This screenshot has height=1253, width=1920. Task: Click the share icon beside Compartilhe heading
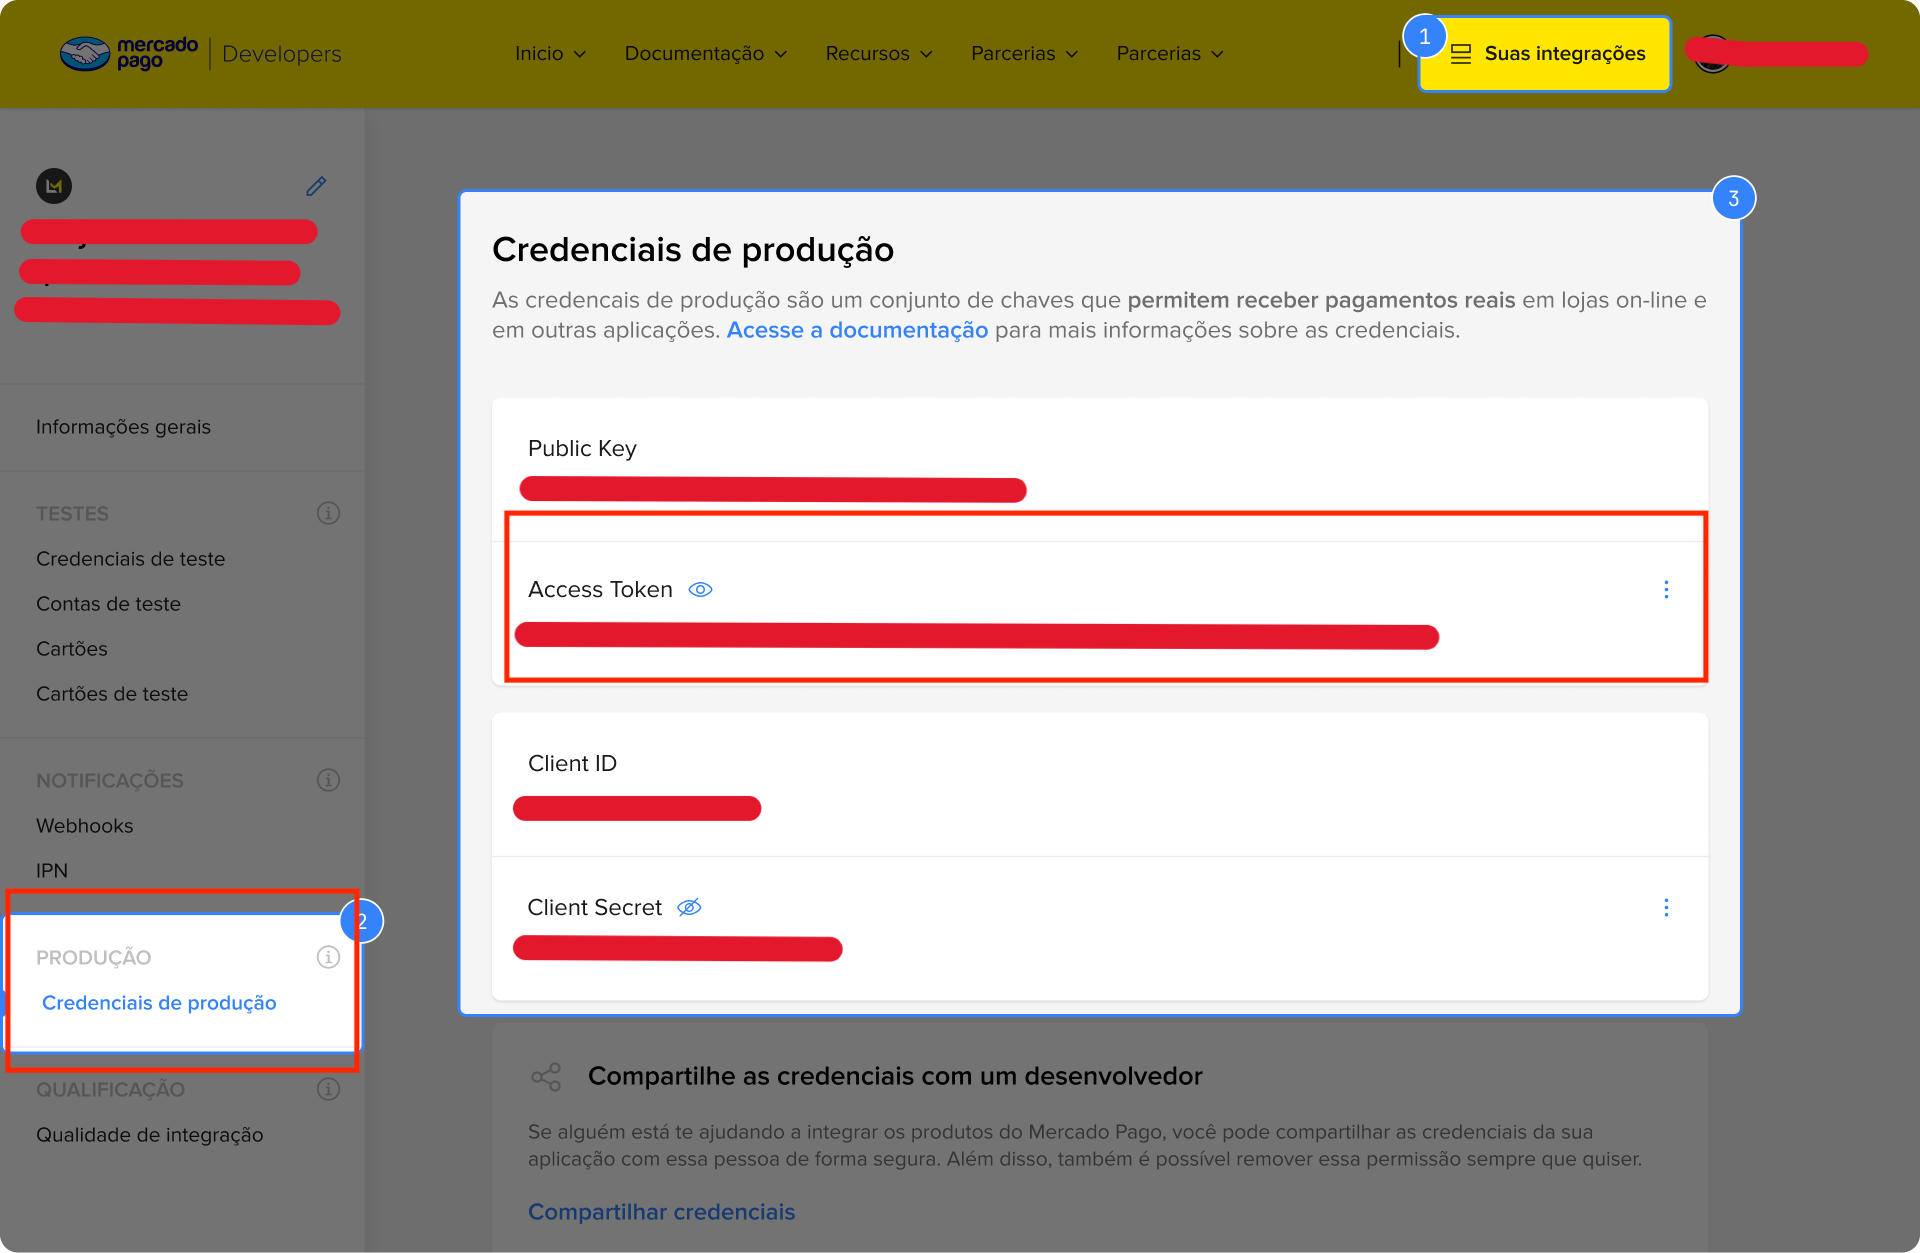[x=546, y=1076]
